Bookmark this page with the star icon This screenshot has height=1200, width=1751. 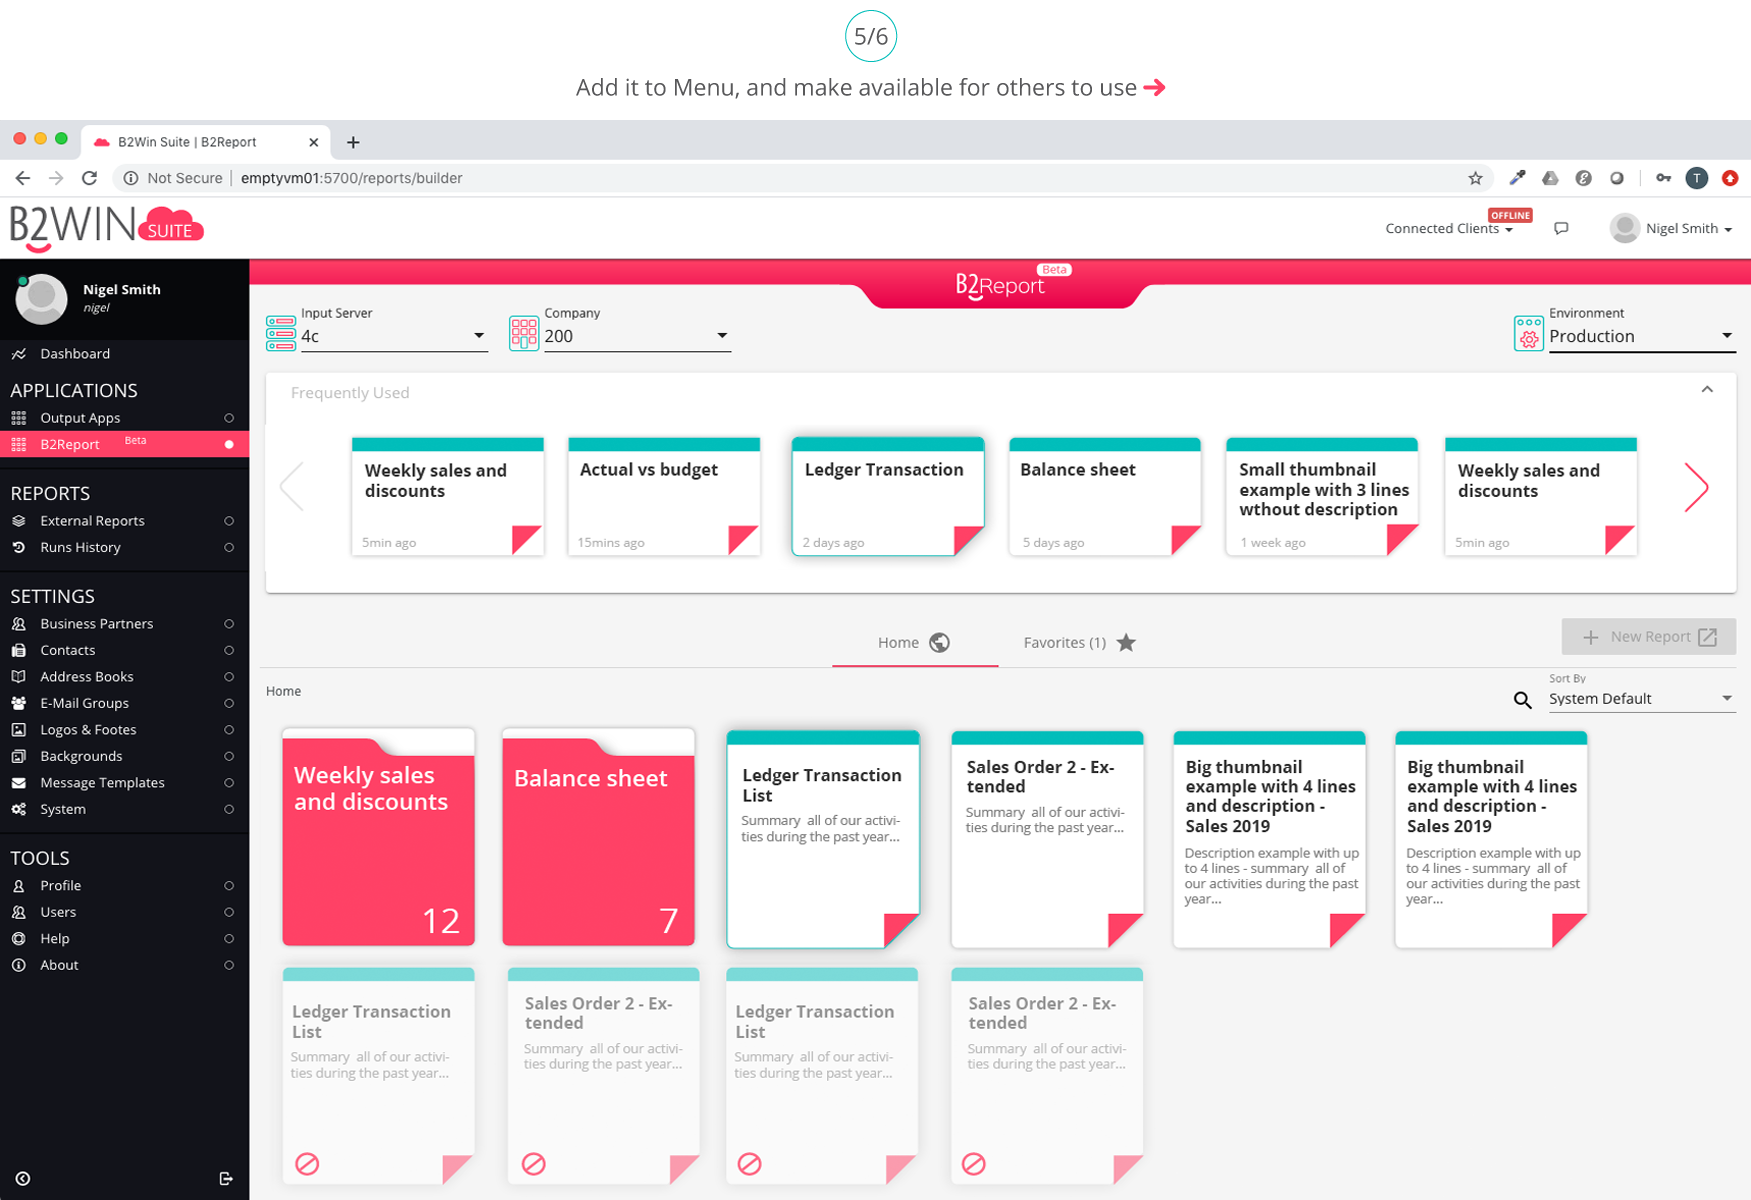(x=1475, y=178)
